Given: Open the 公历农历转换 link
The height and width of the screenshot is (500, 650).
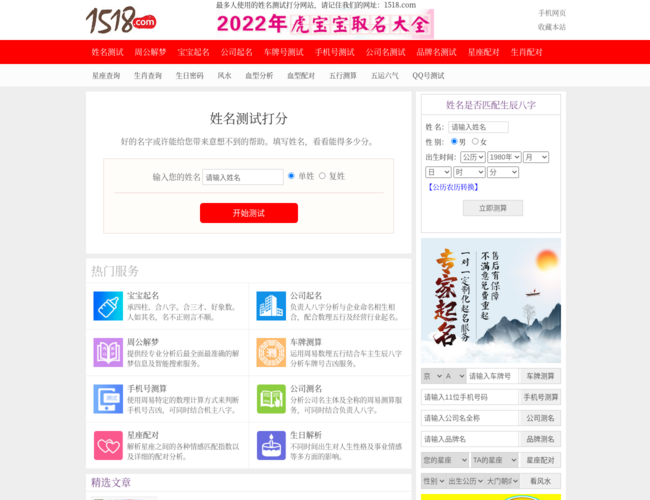Looking at the screenshot, I should tap(453, 187).
